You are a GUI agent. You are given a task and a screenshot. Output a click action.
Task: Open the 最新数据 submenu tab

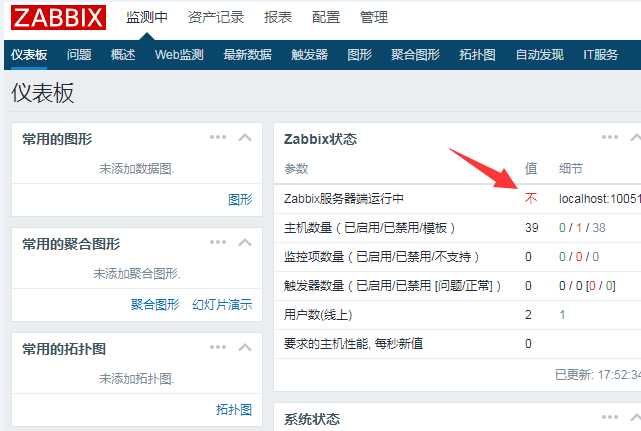pyautogui.click(x=247, y=55)
